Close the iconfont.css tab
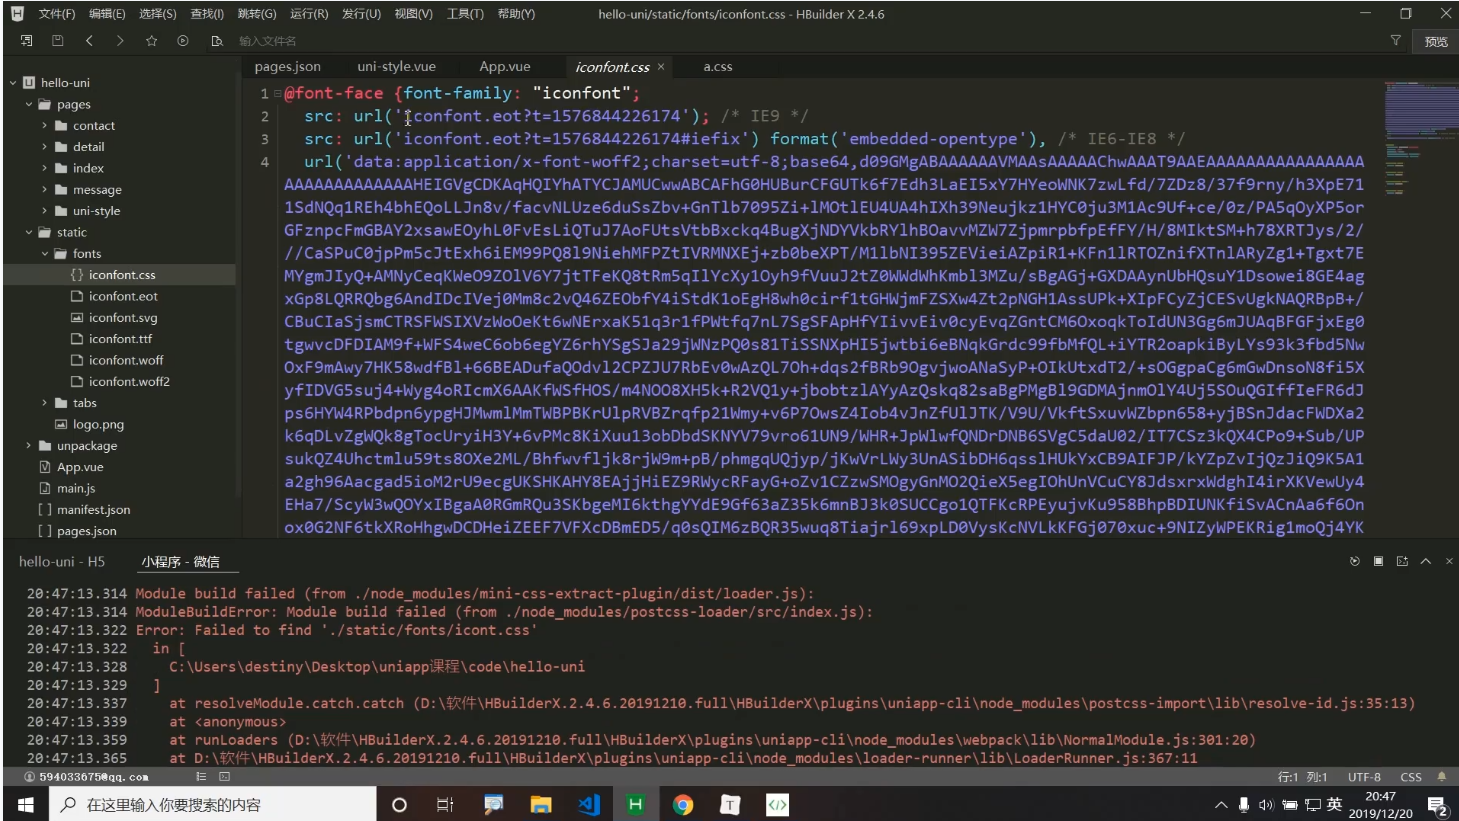Viewport: 1459px width, 821px height. point(661,67)
